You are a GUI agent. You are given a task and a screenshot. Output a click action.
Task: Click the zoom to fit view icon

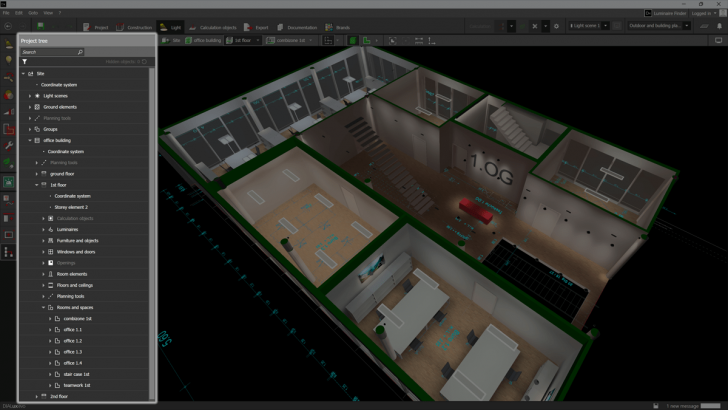tap(392, 40)
